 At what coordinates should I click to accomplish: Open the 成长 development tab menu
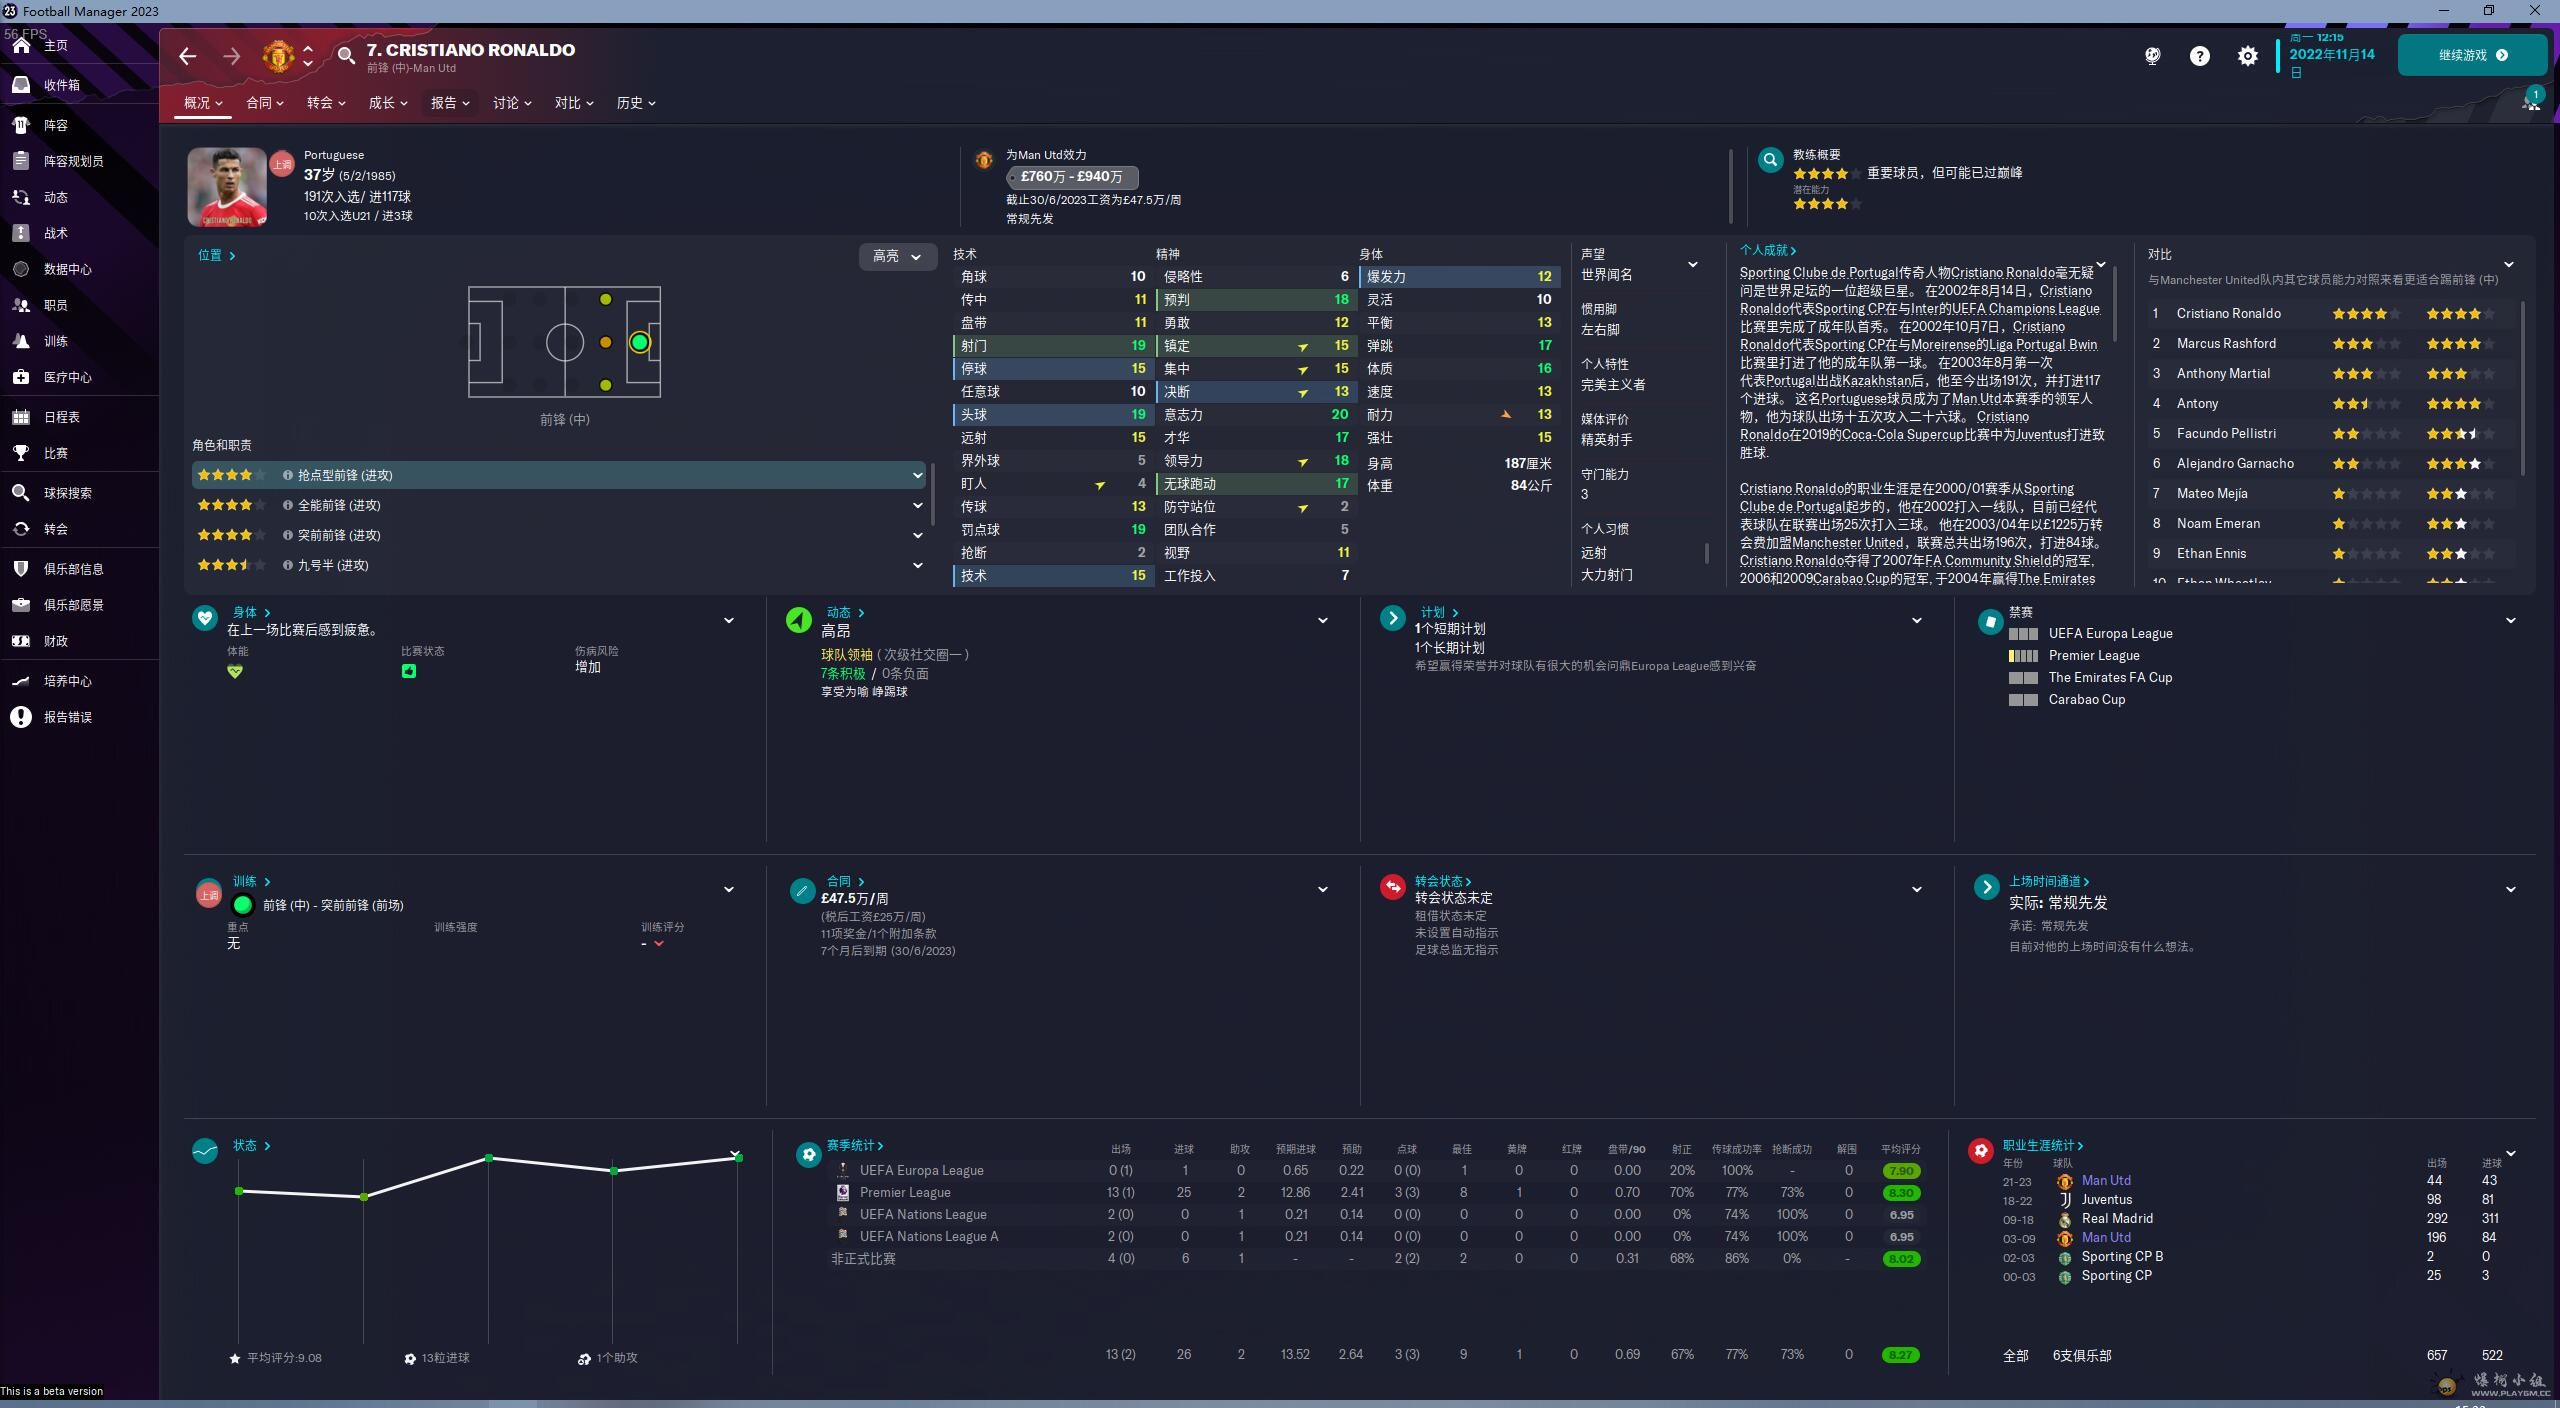coord(388,103)
